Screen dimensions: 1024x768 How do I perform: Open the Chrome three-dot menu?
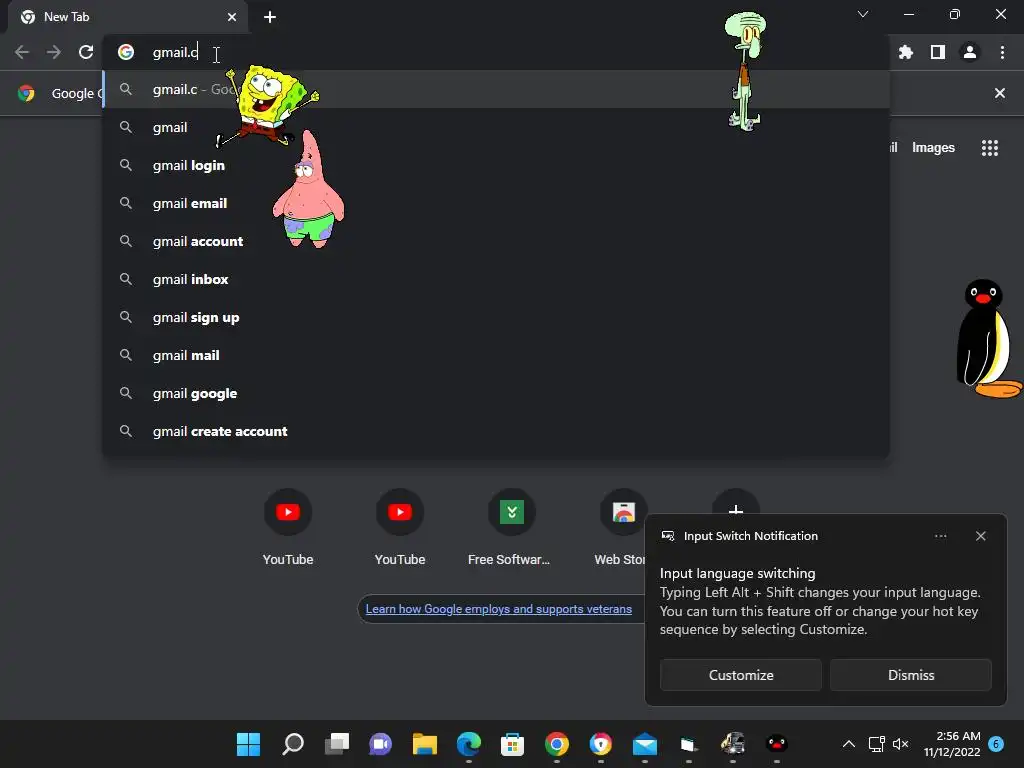(1002, 52)
